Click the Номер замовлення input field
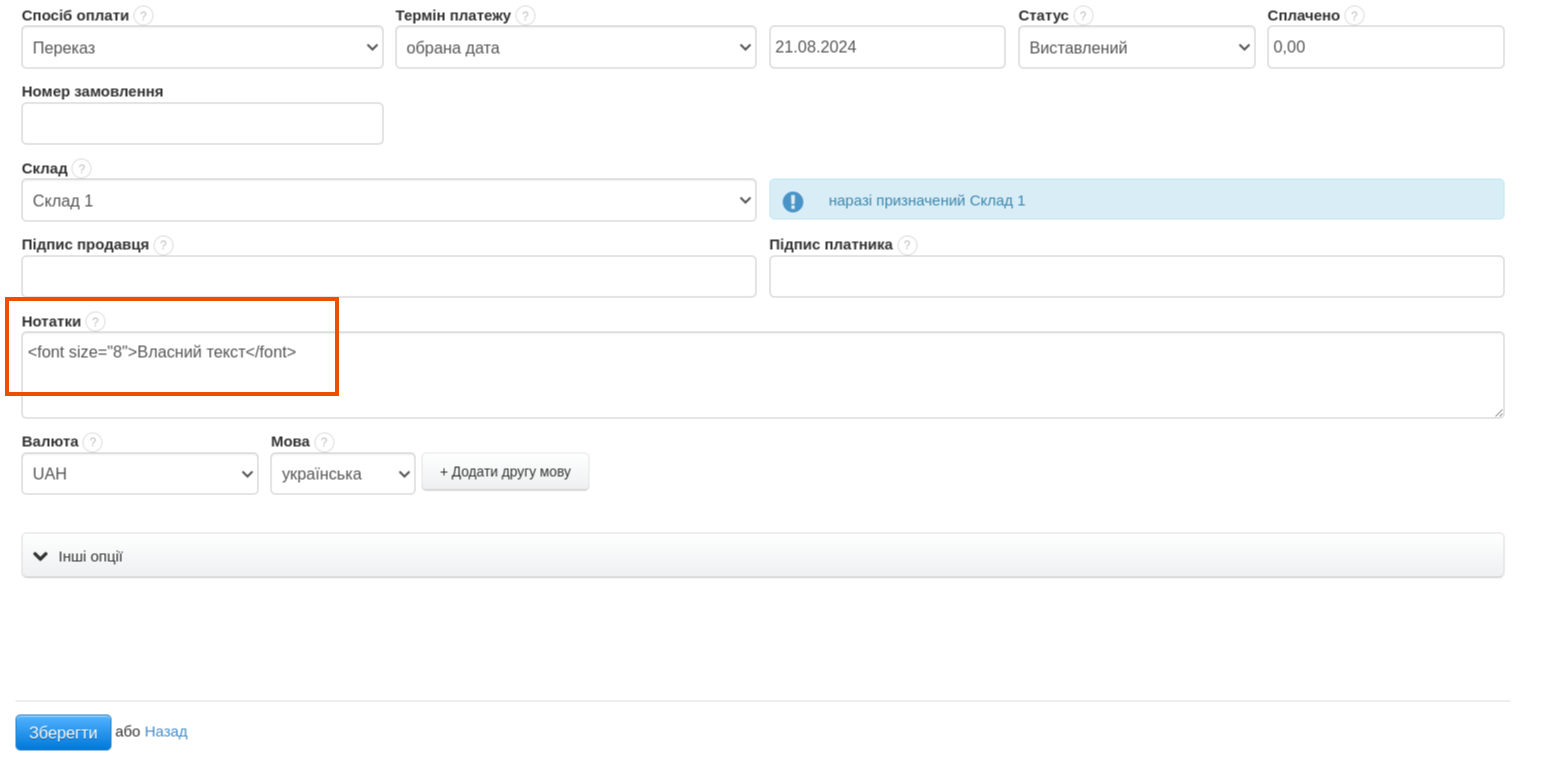 pos(202,123)
